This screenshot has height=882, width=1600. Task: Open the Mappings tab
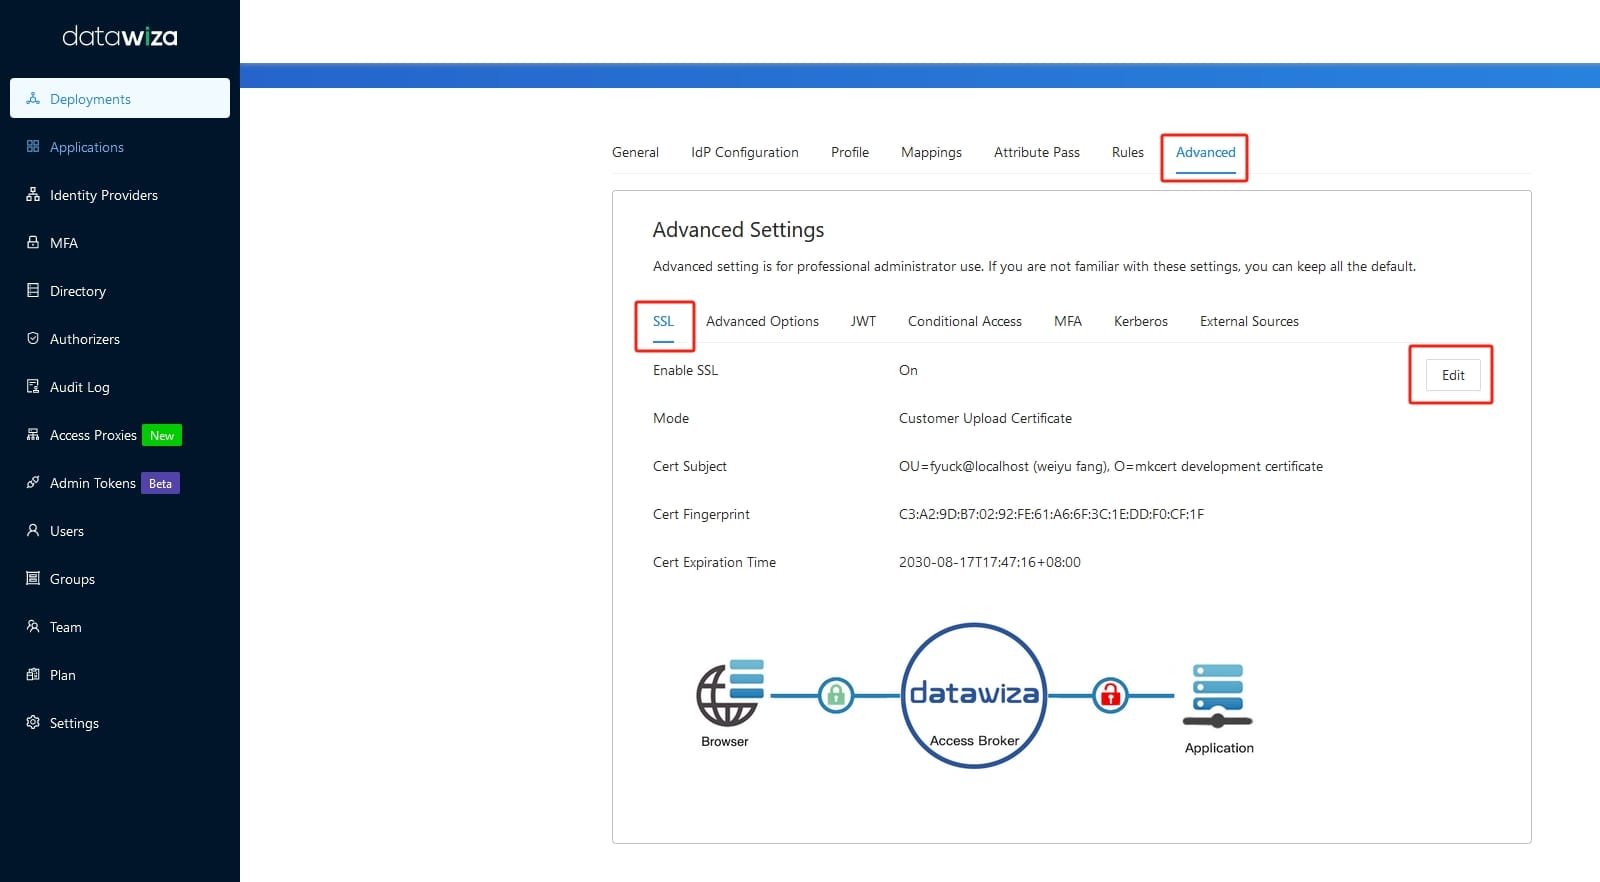pos(931,152)
